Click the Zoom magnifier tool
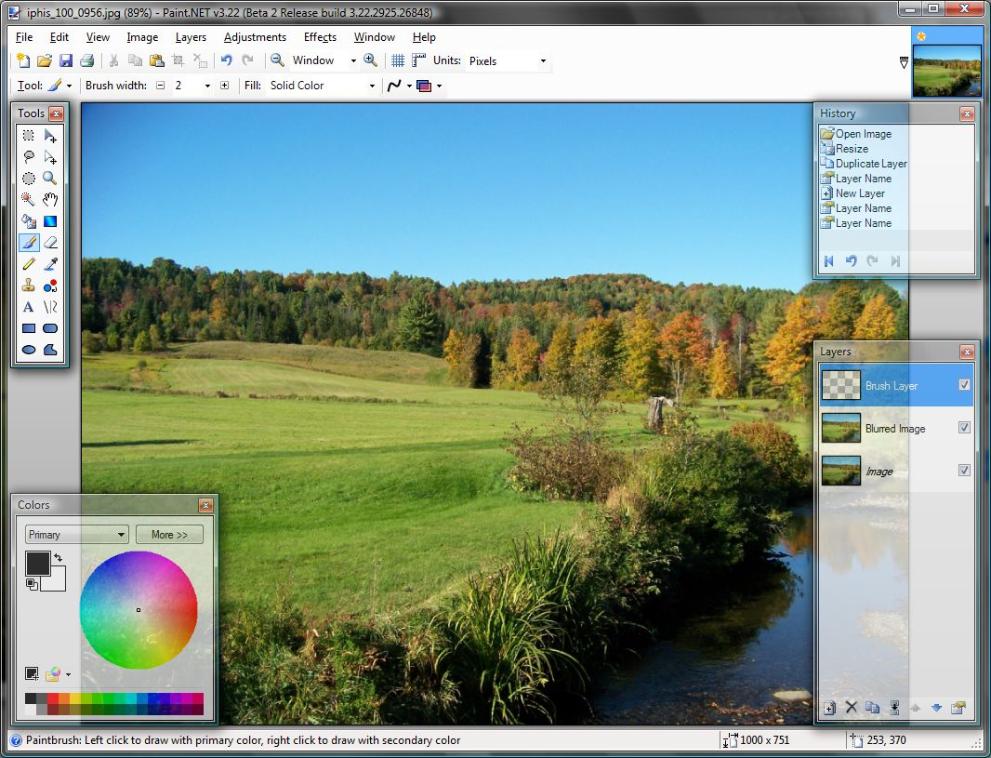Image resolution: width=991 pixels, height=758 pixels. [50, 178]
